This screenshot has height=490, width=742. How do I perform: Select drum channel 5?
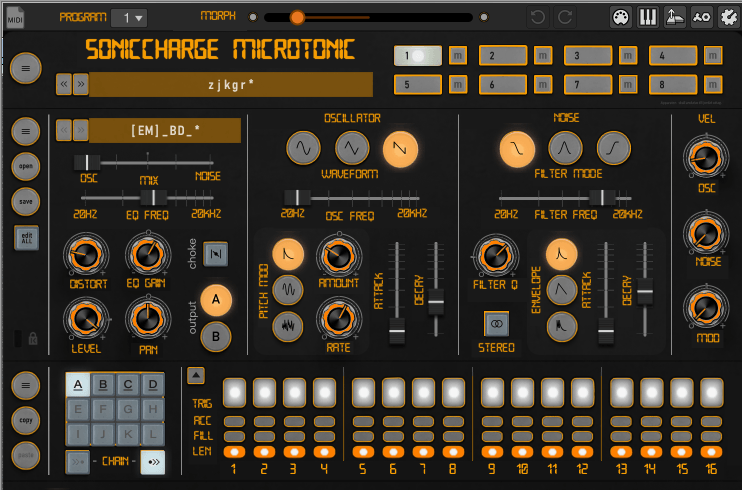[418, 85]
